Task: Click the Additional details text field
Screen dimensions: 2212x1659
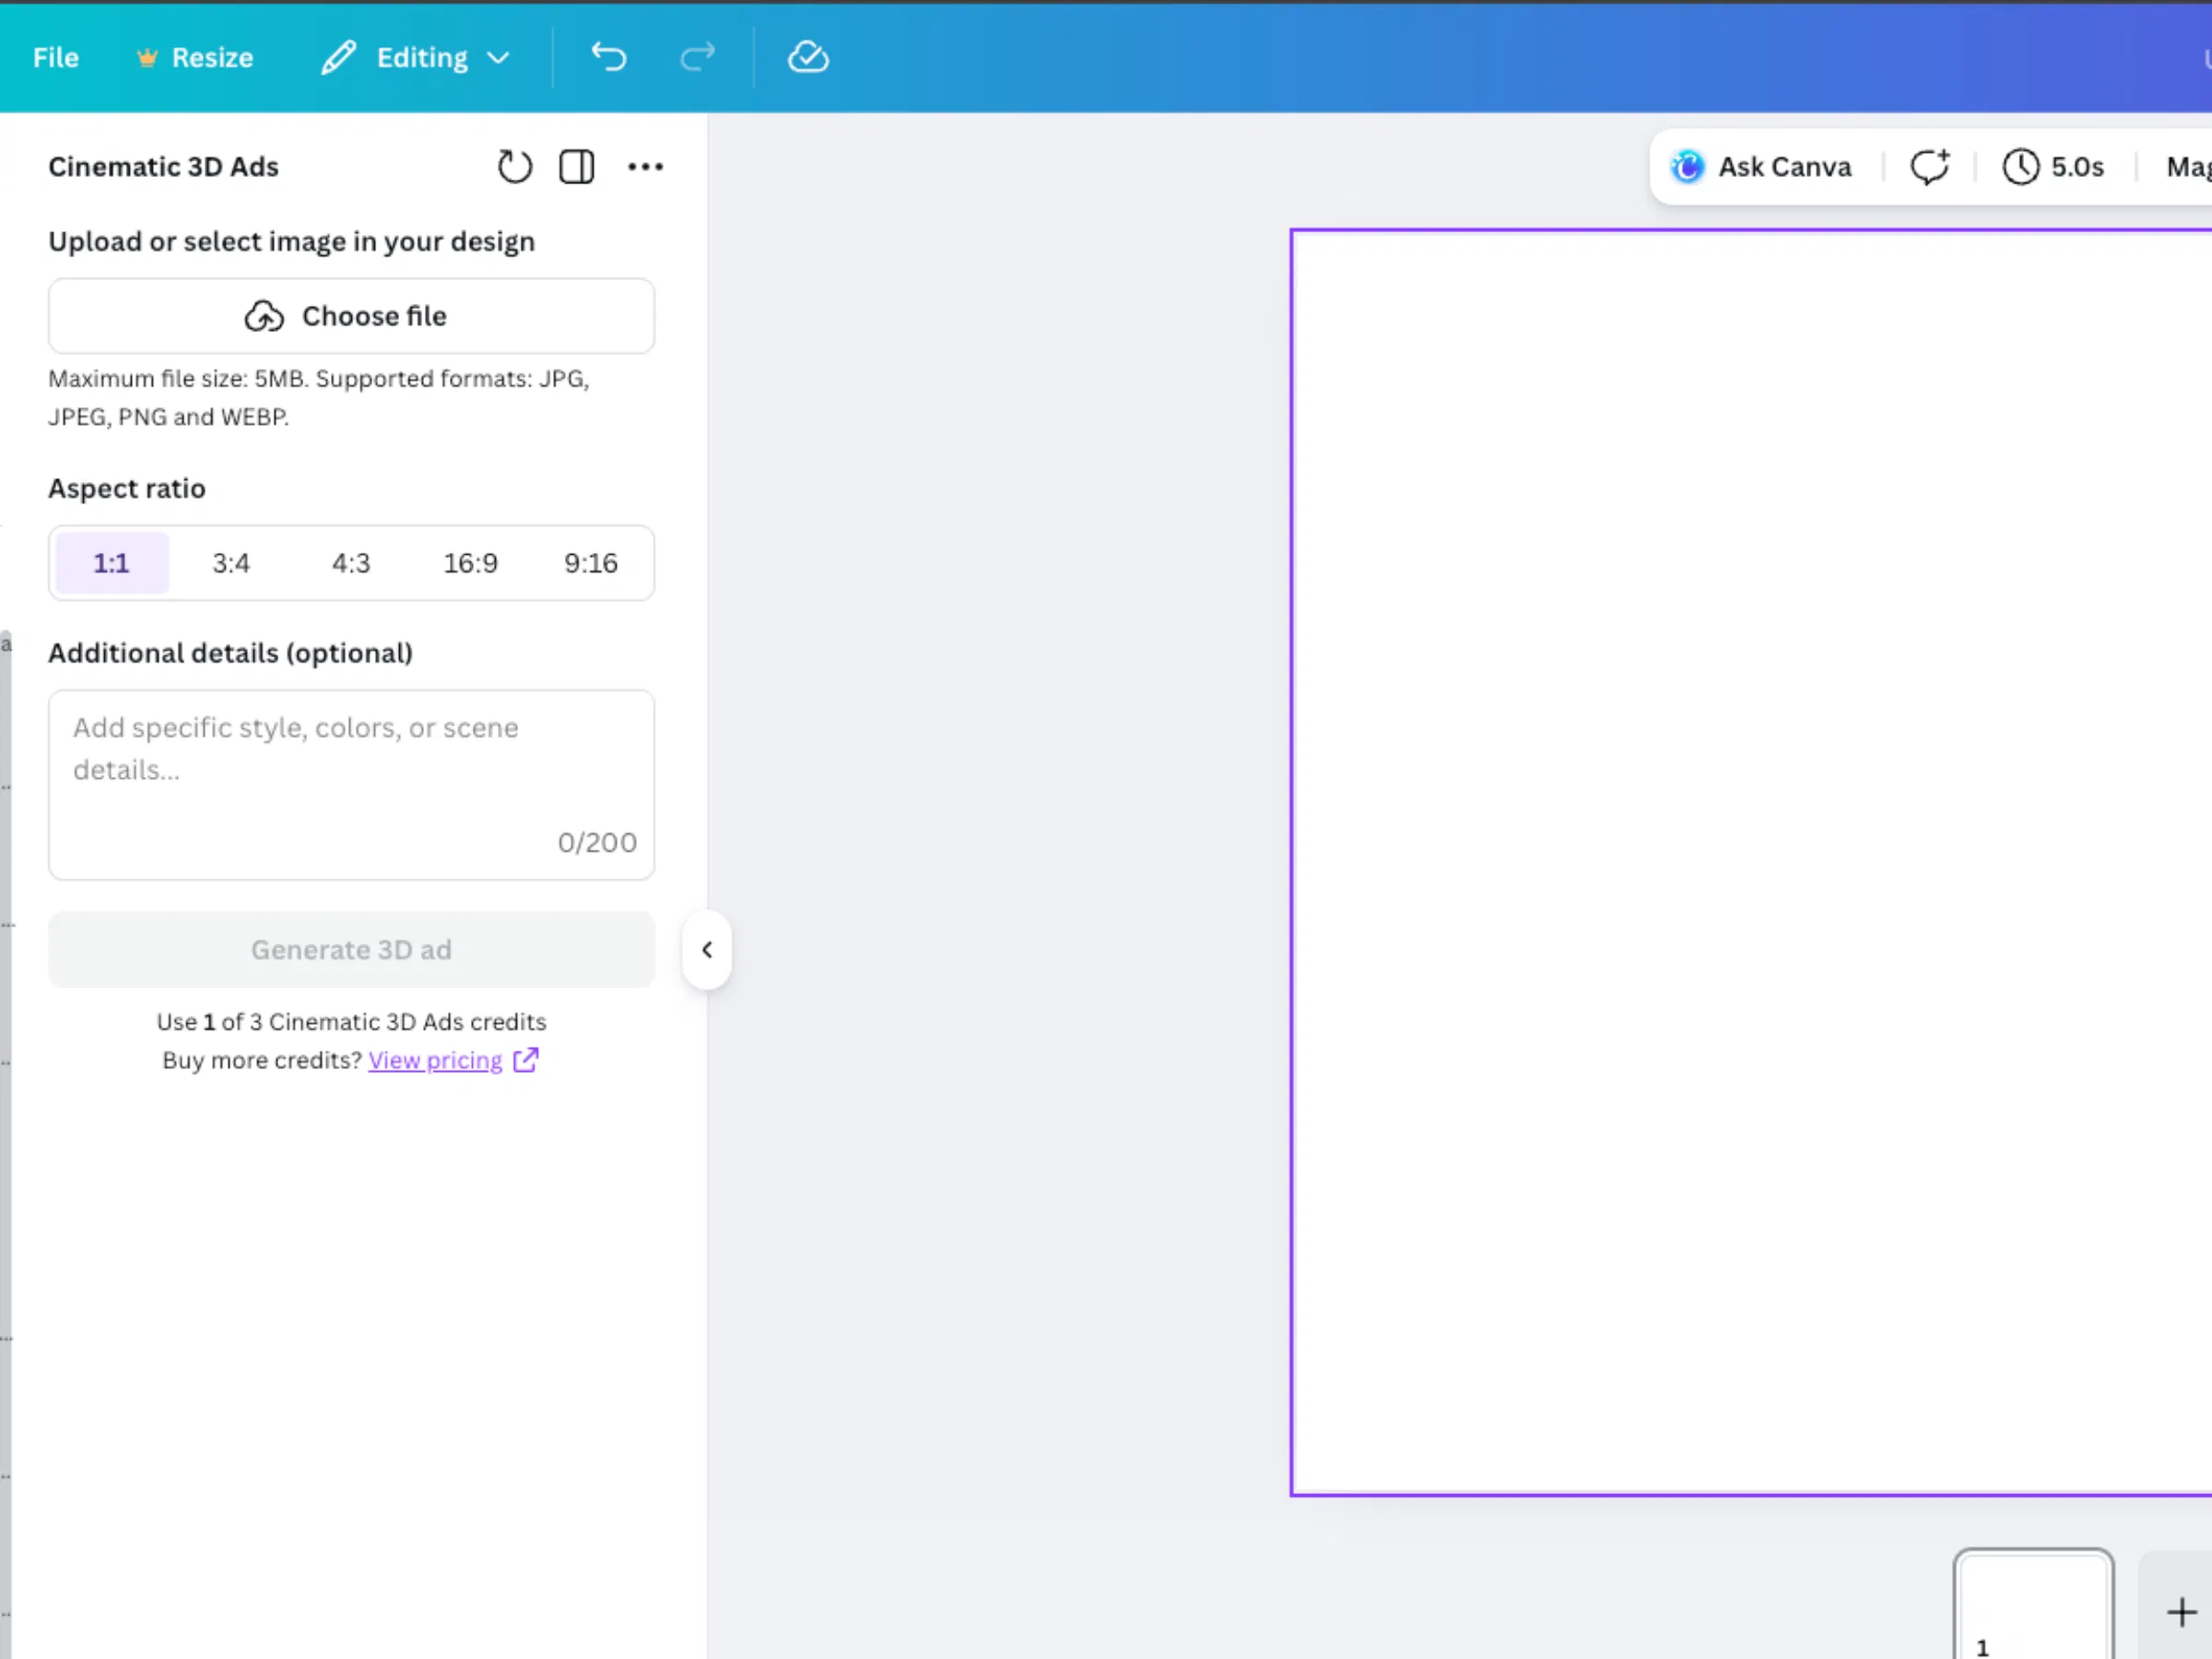Action: (x=352, y=785)
